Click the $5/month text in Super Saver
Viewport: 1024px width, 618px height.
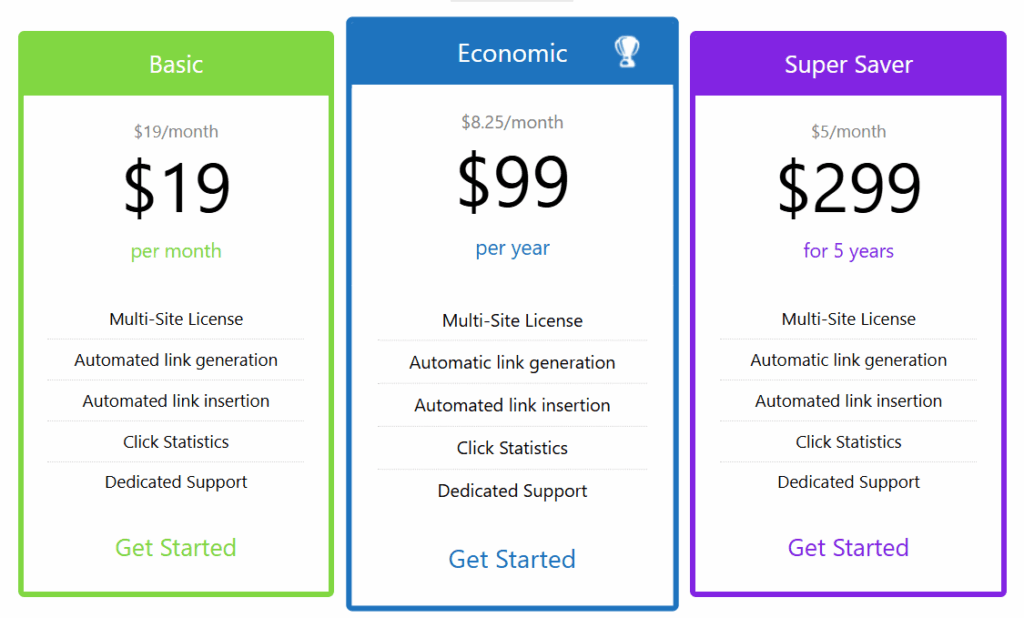pos(848,132)
